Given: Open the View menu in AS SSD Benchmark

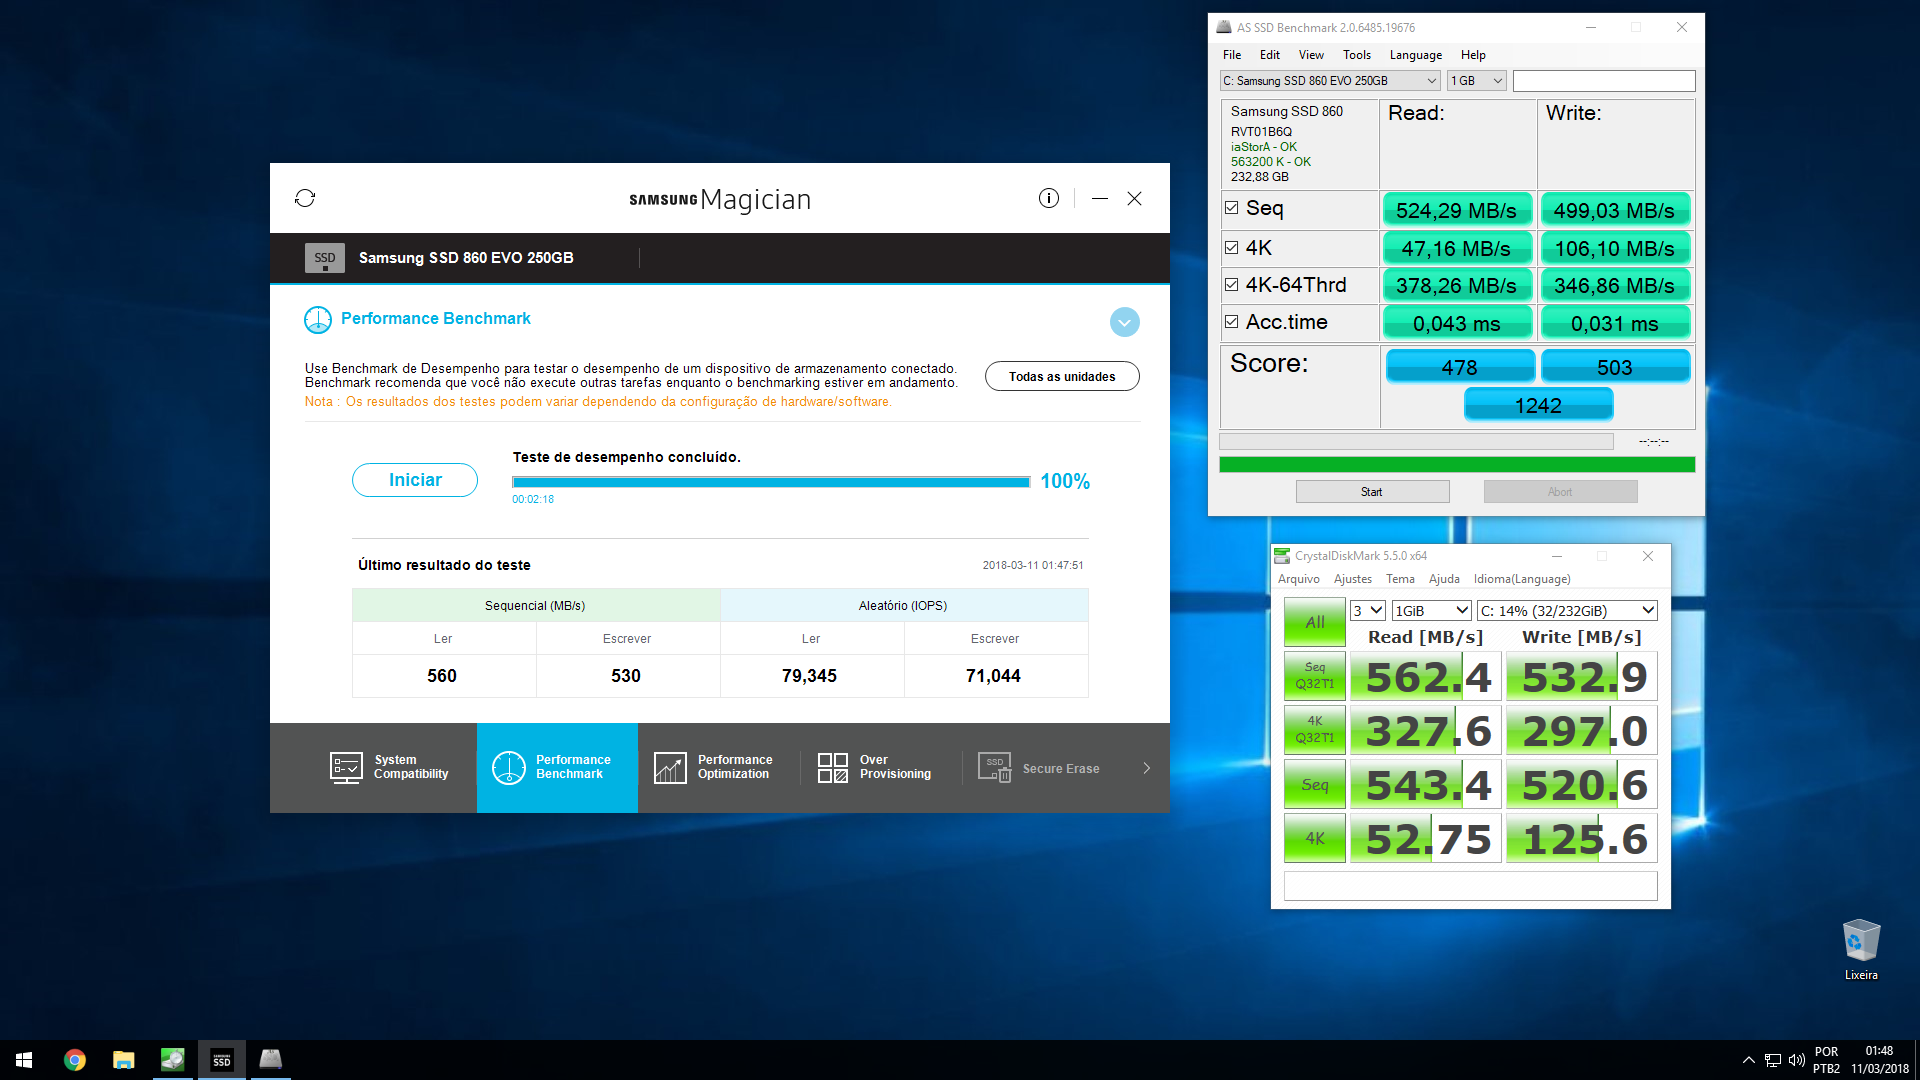Looking at the screenshot, I should tap(1311, 55).
